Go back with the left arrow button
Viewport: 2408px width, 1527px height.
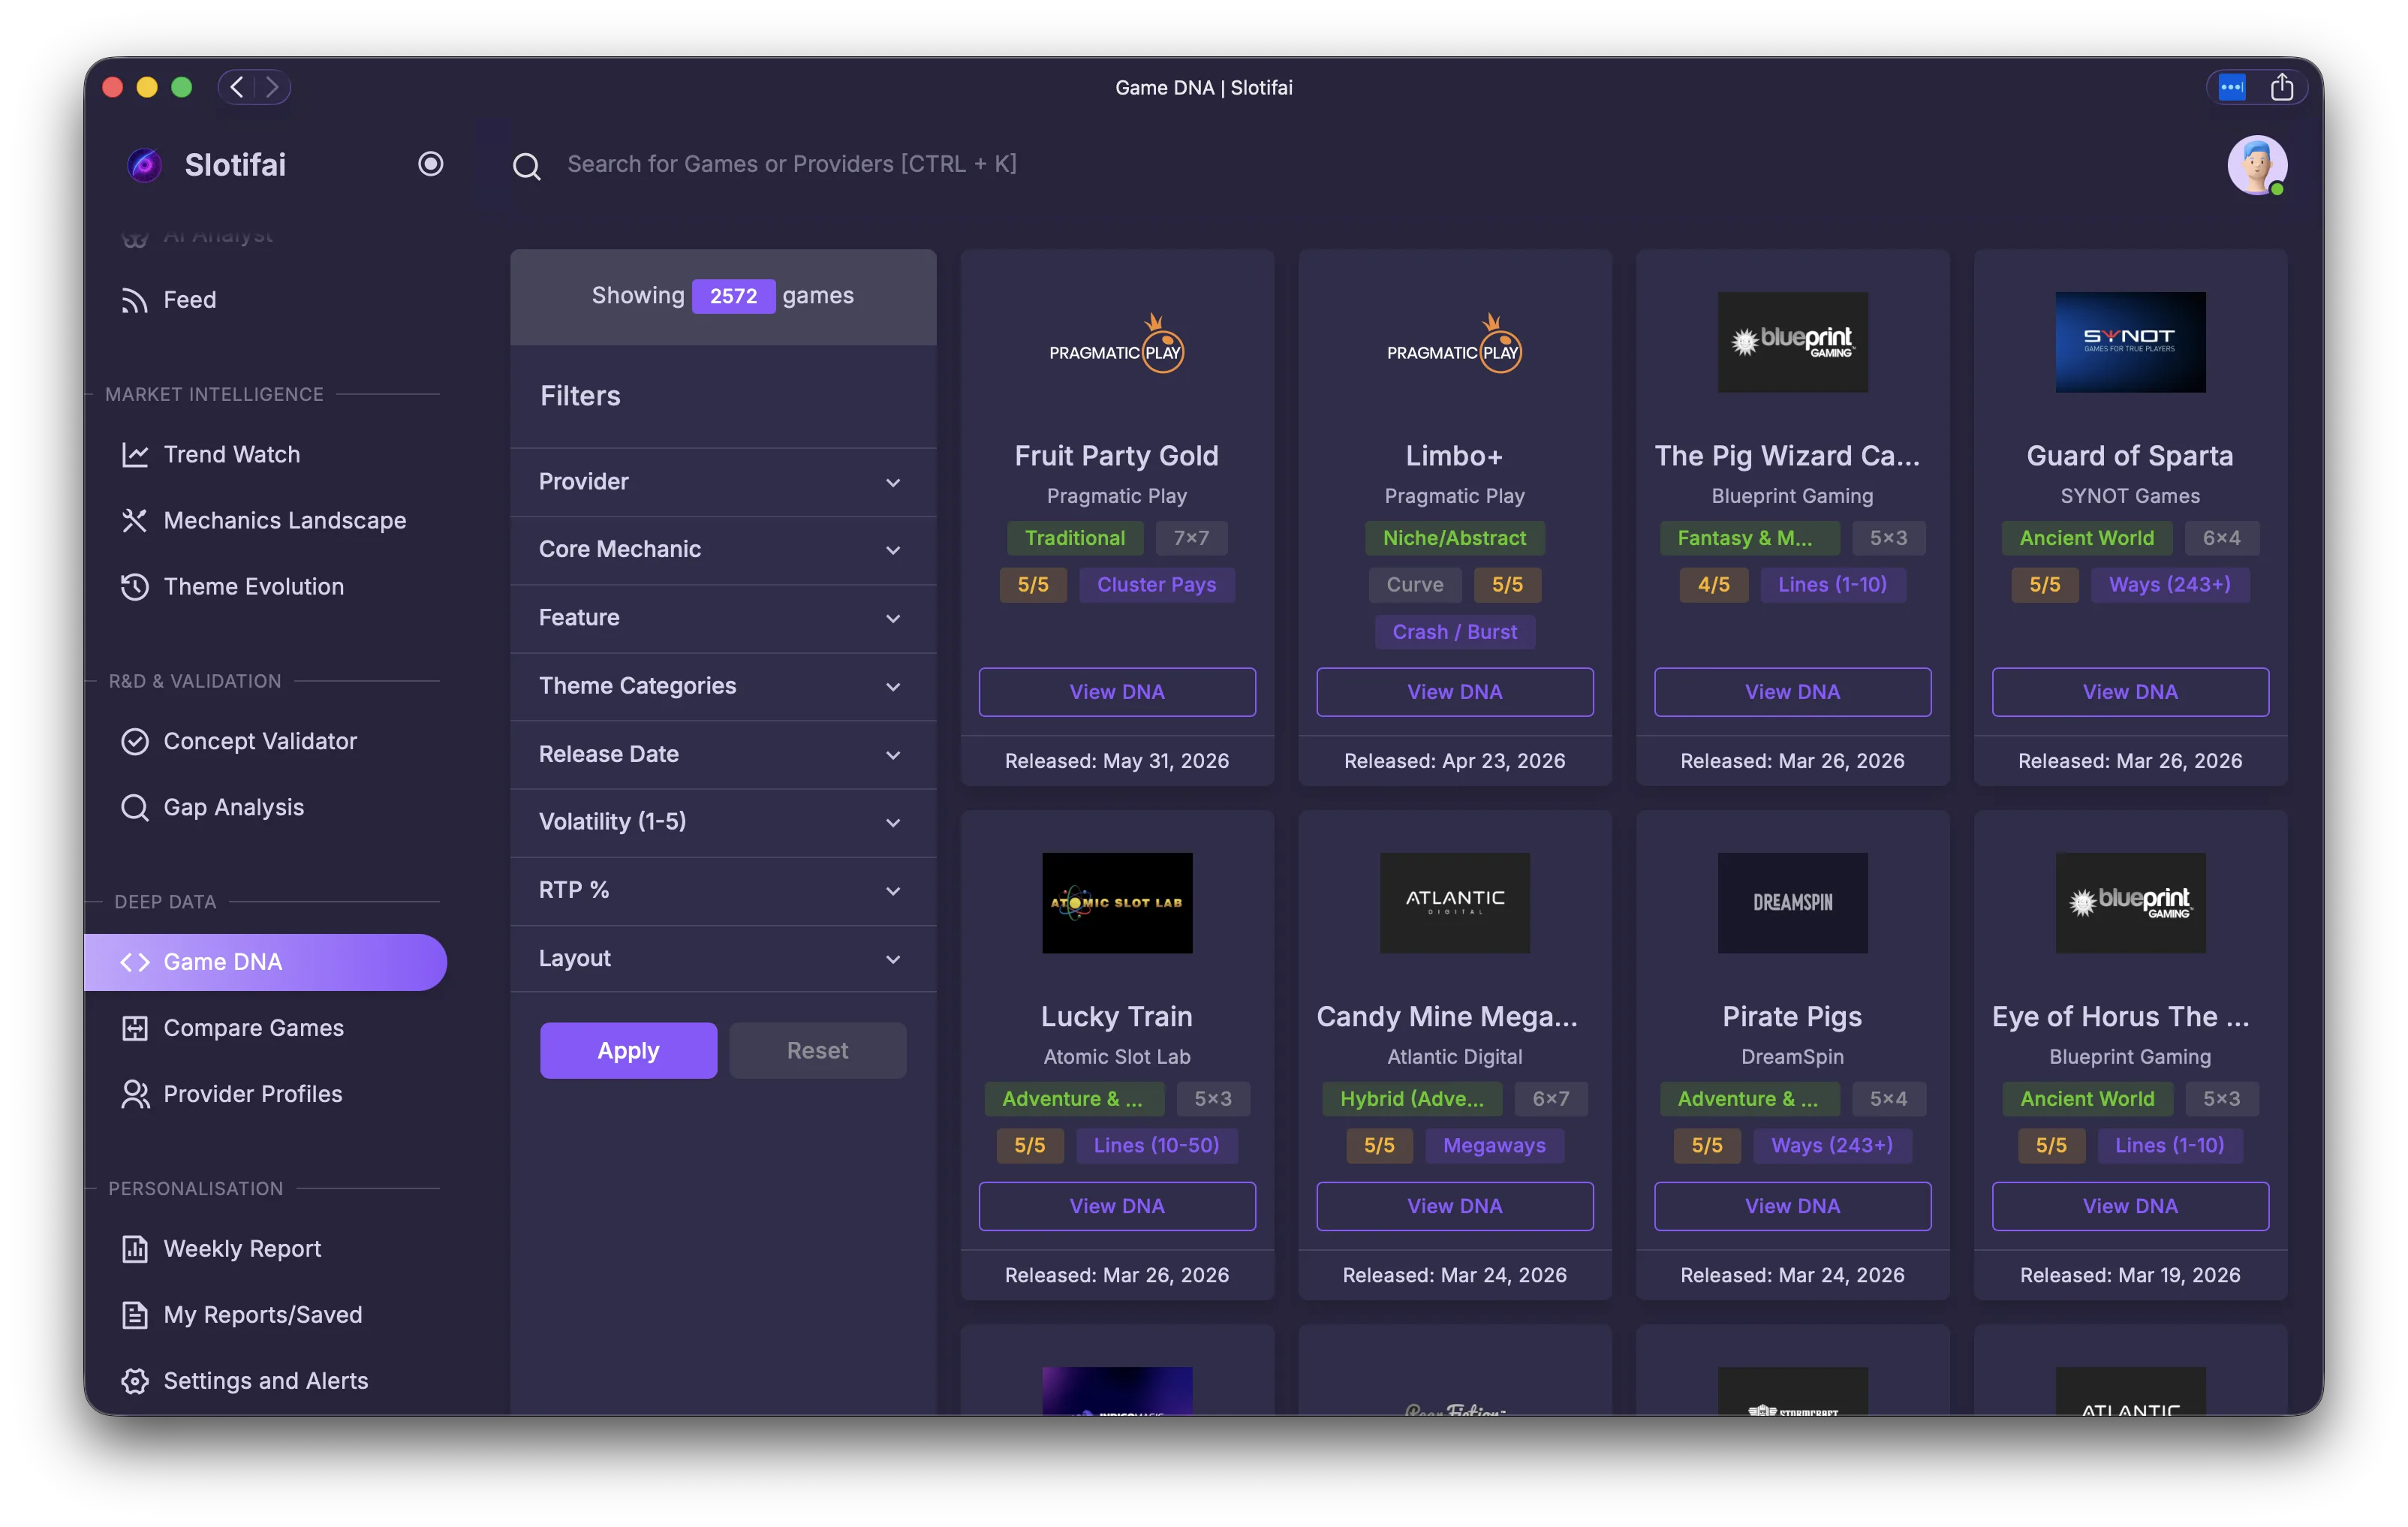(237, 87)
